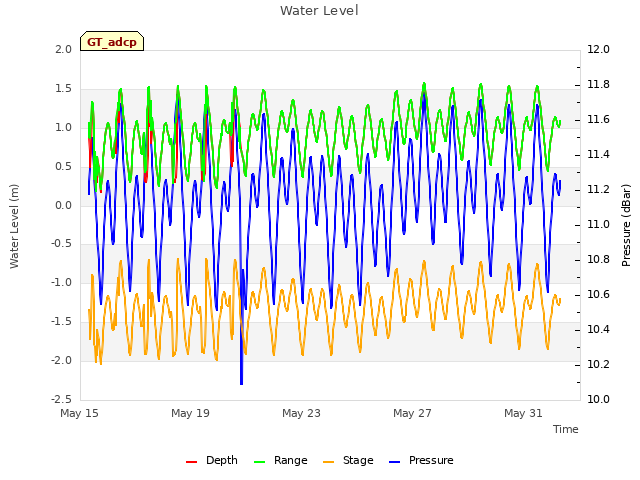The height and width of the screenshot is (480, 640).
Task: Click the orange Stage legend swatch
Action: 329,462
